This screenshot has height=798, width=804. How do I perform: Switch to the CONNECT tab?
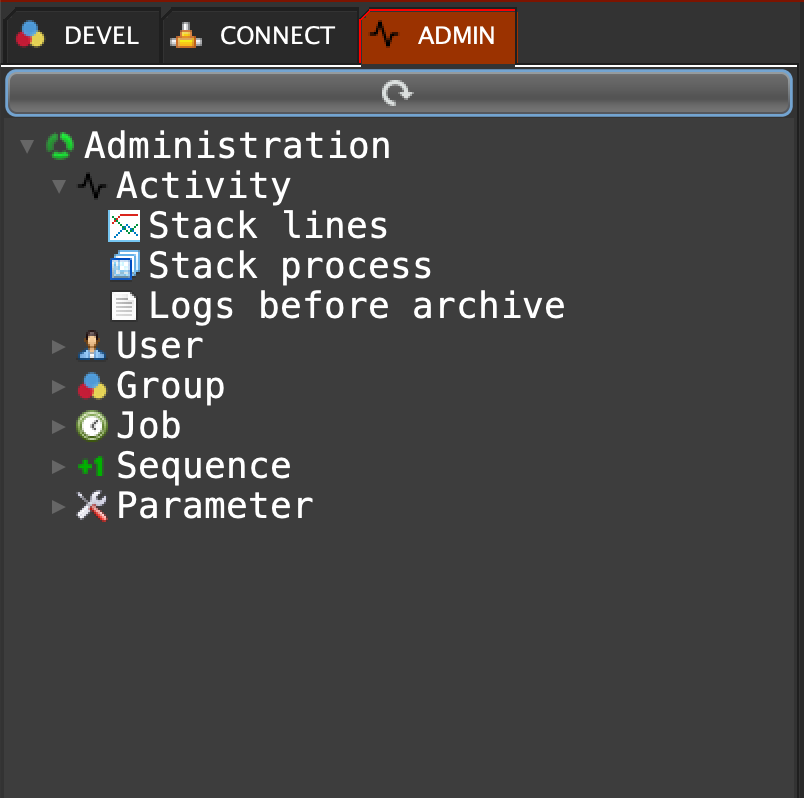(x=258, y=36)
